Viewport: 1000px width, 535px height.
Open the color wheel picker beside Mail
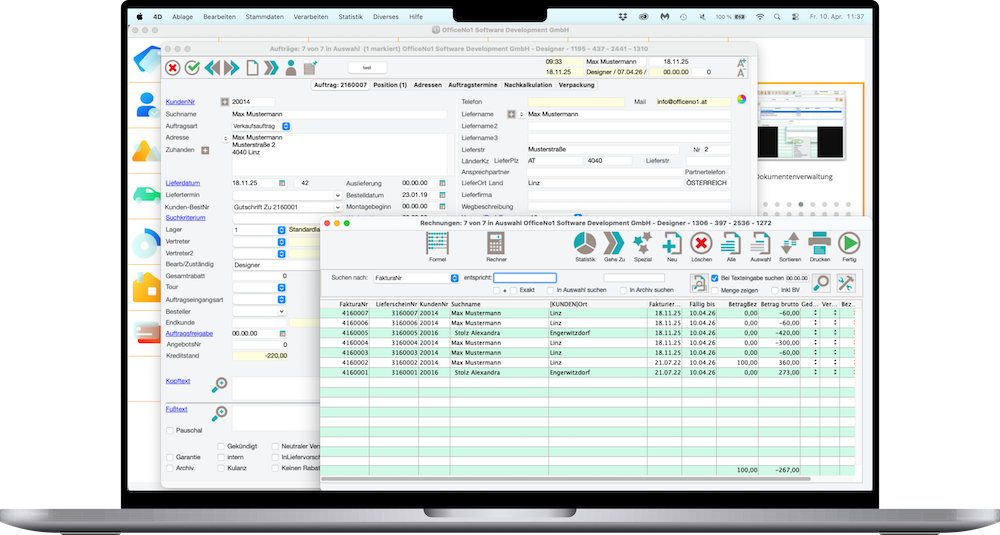(x=741, y=99)
